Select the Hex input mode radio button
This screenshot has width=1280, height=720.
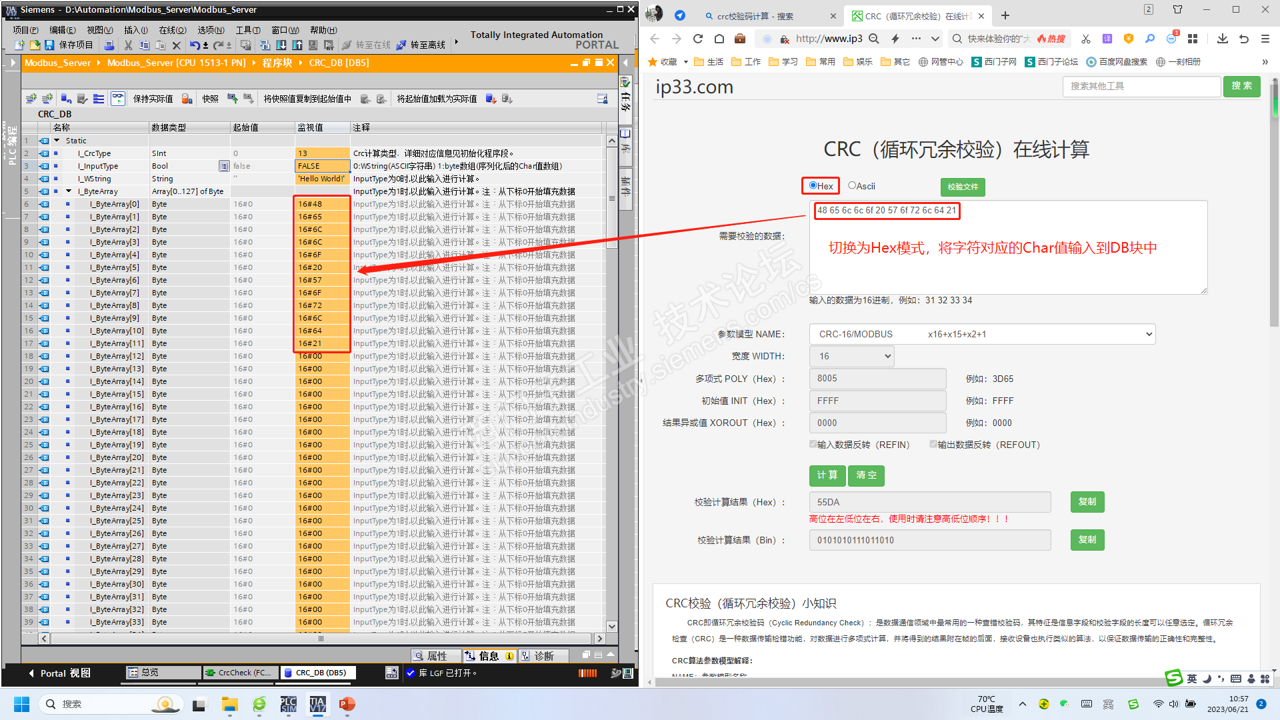click(x=813, y=186)
